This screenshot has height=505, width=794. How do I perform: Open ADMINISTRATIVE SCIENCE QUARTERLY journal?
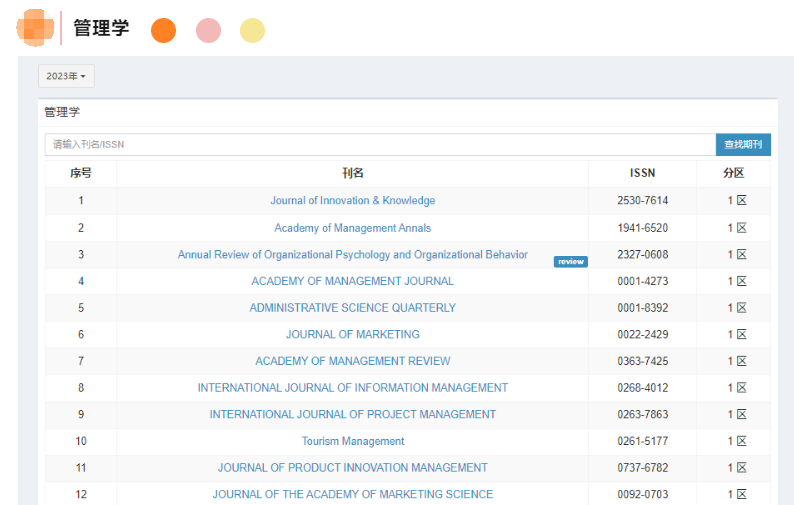352,308
